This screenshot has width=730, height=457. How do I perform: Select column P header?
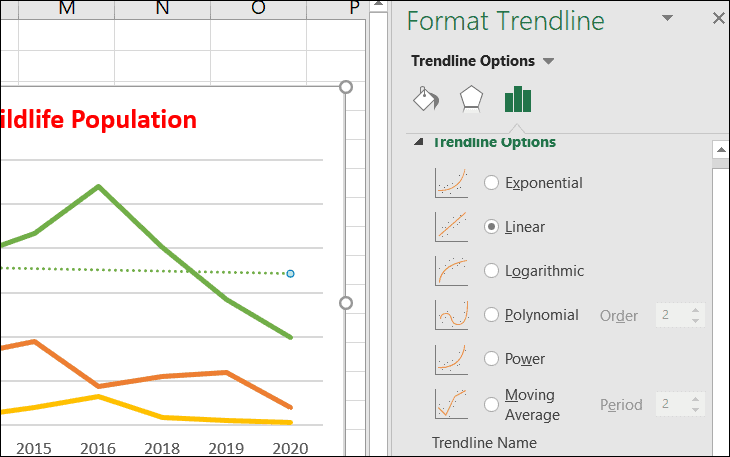[337, 9]
